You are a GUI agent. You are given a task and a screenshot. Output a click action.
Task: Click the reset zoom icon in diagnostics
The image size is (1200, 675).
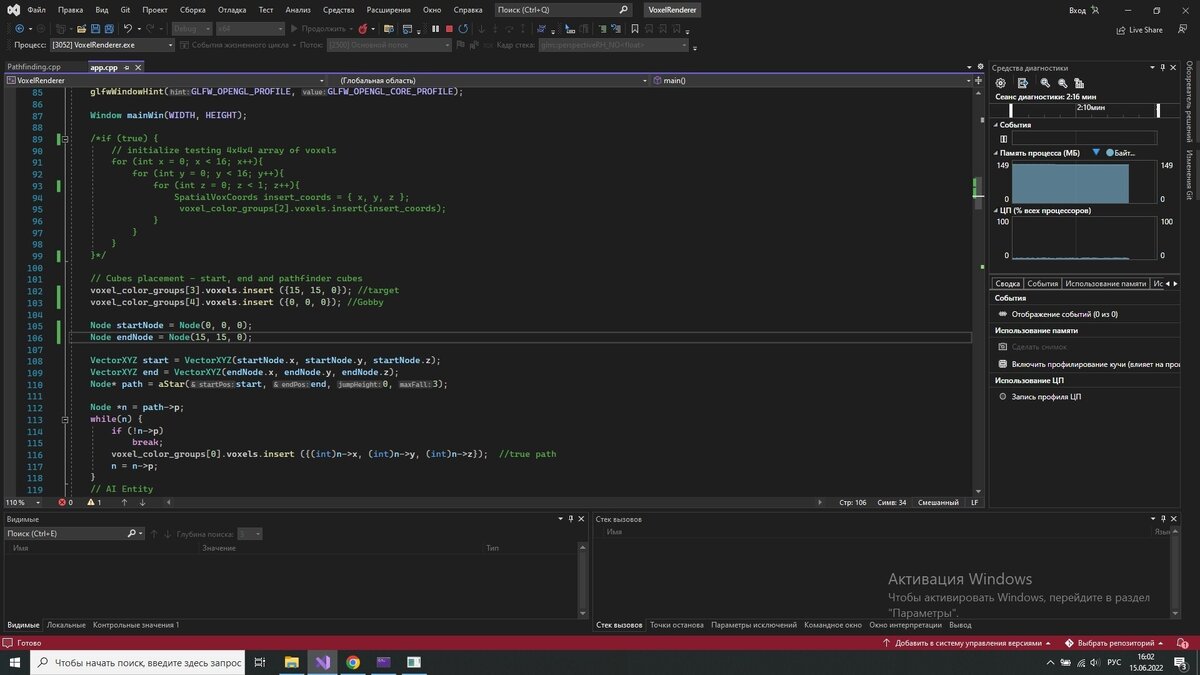1080,83
